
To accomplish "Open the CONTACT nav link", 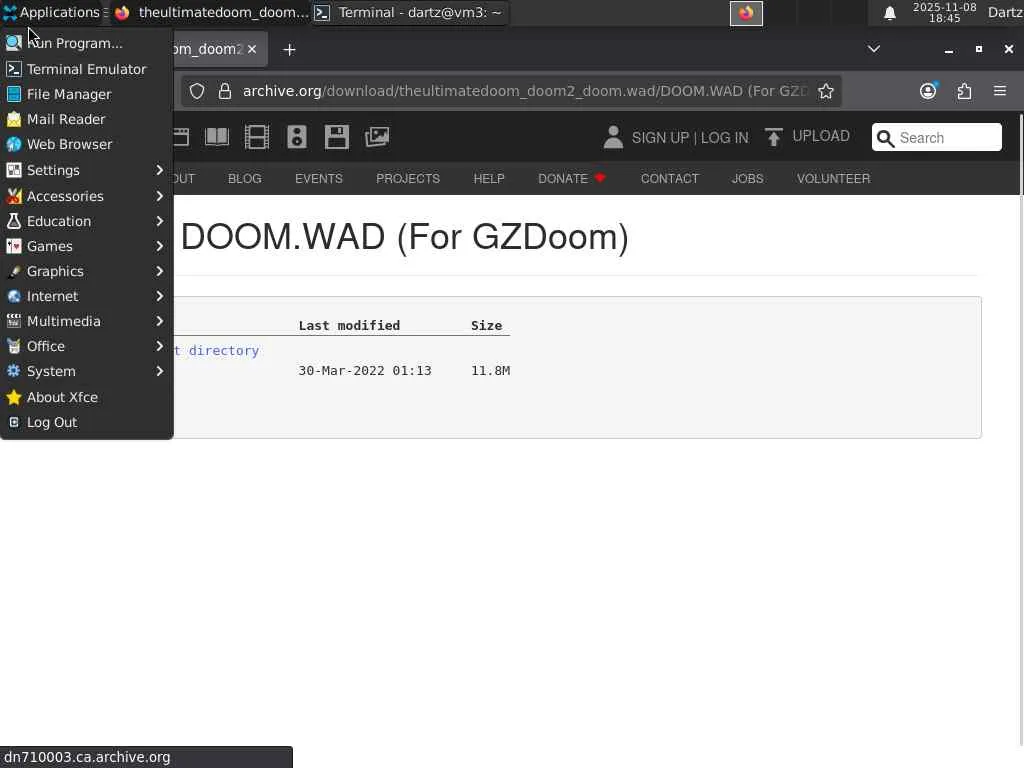I will (669, 178).
